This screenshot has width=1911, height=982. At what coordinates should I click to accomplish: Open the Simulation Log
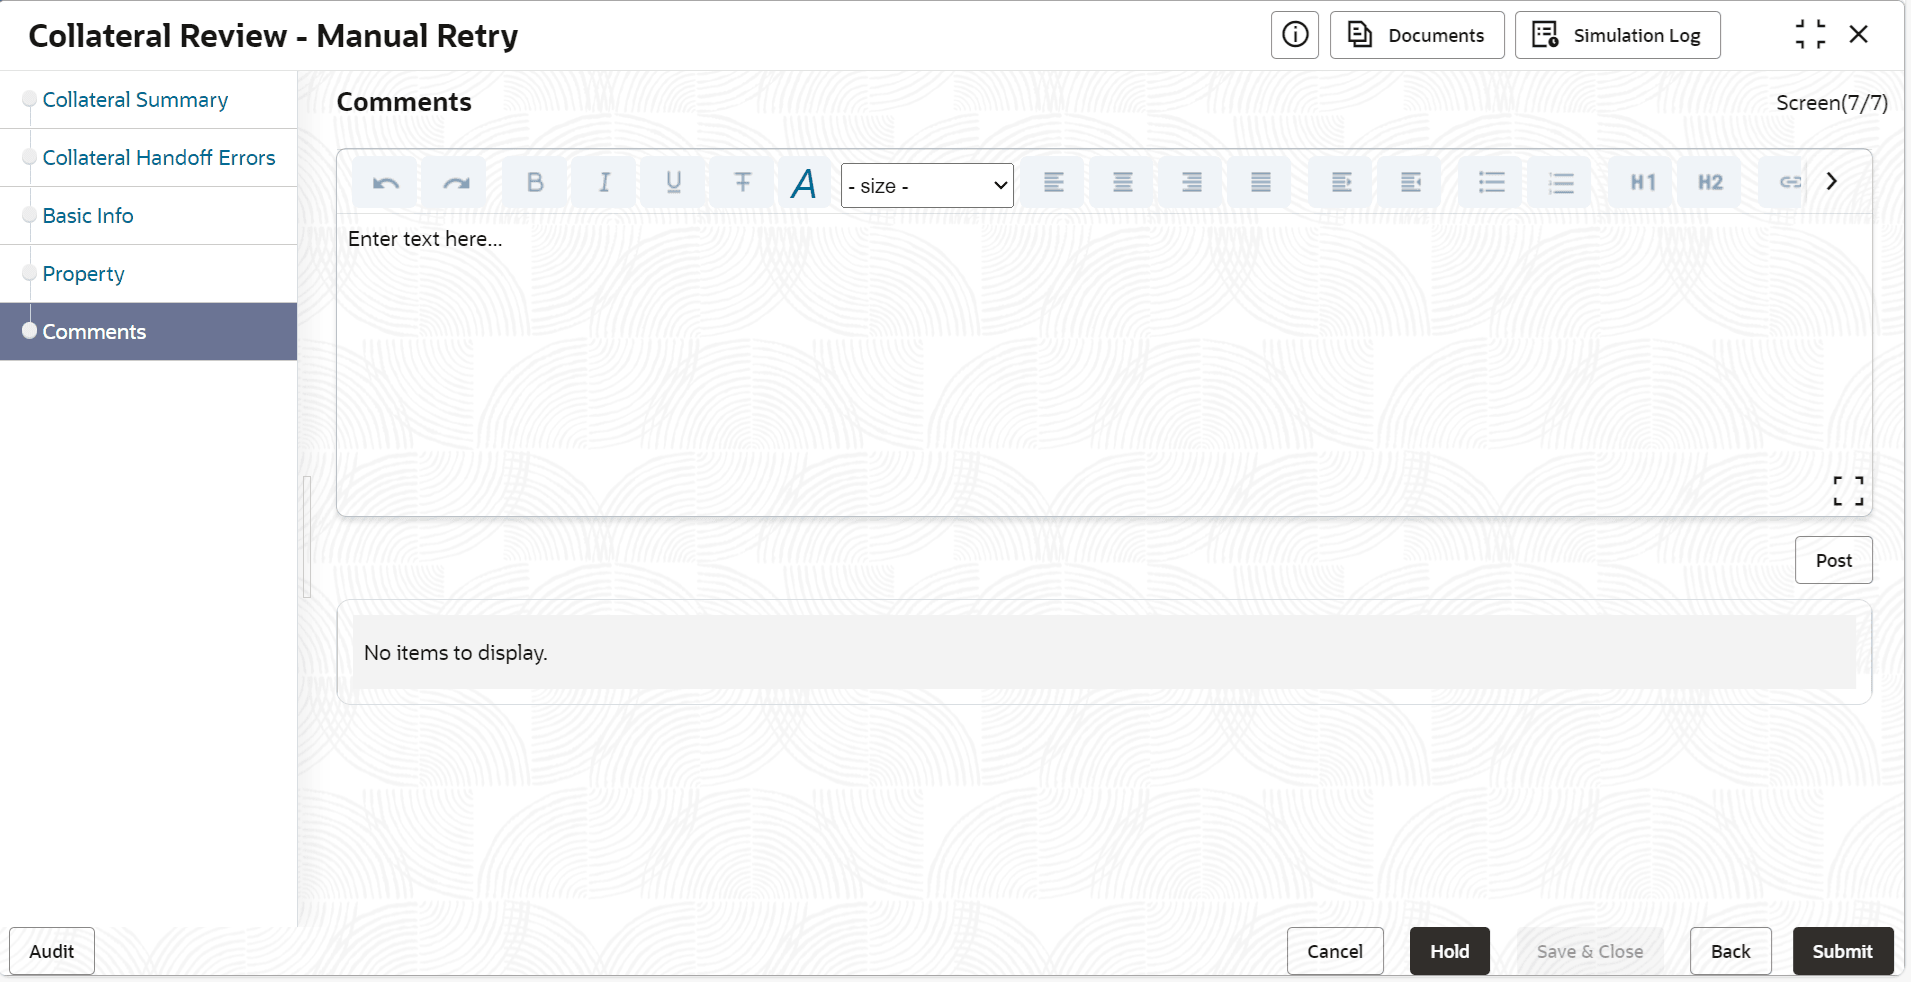pos(1617,35)
